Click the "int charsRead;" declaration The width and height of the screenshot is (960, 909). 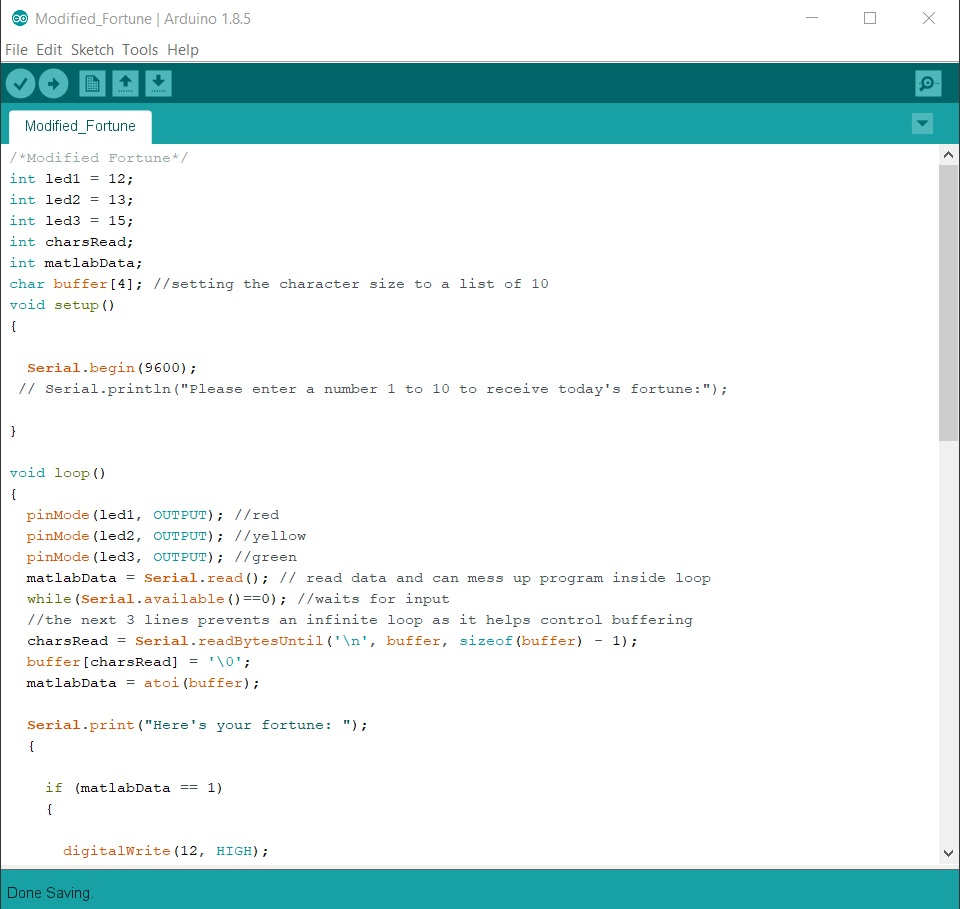[x=71, y=242]
